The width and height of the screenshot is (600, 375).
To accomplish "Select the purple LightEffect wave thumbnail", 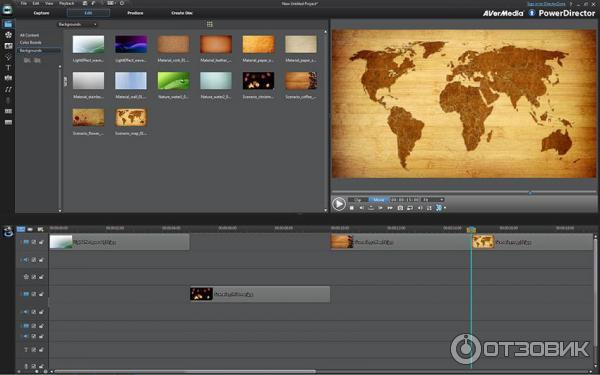I will pyautogui.click(x=131, y=44).
